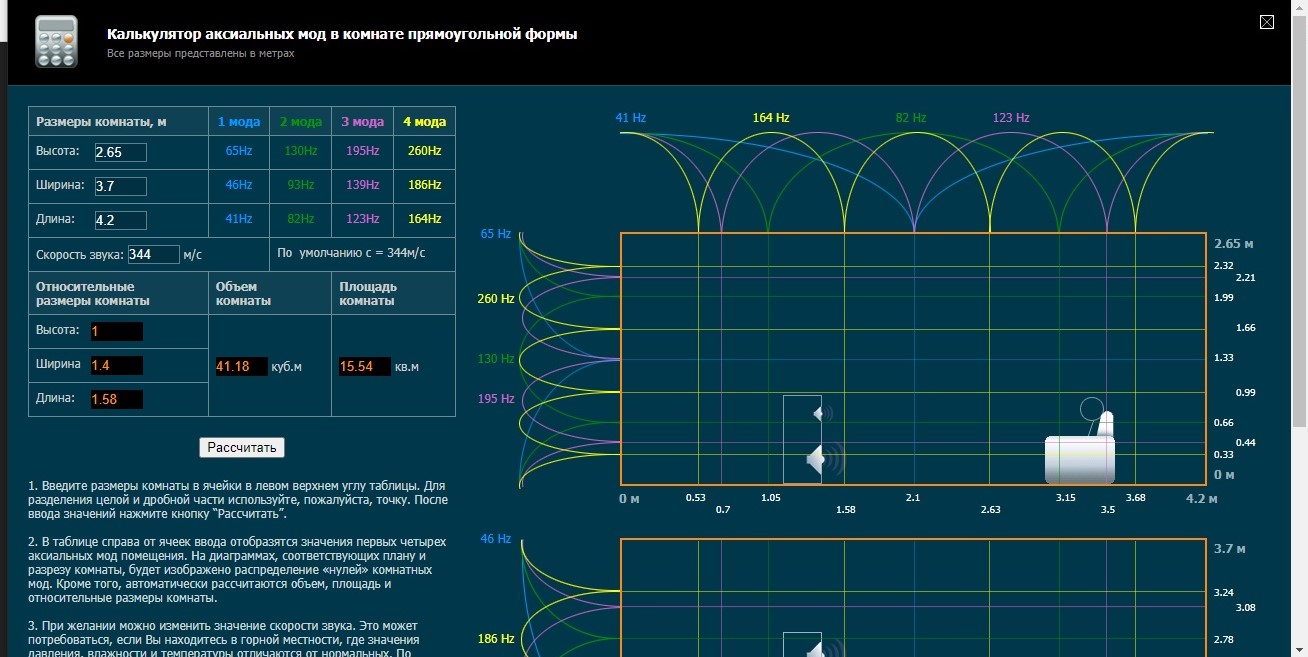Click the 2.65 м height axis label
The height and width of the screenshot is (657, 1308).
(x=1233, y=244)
